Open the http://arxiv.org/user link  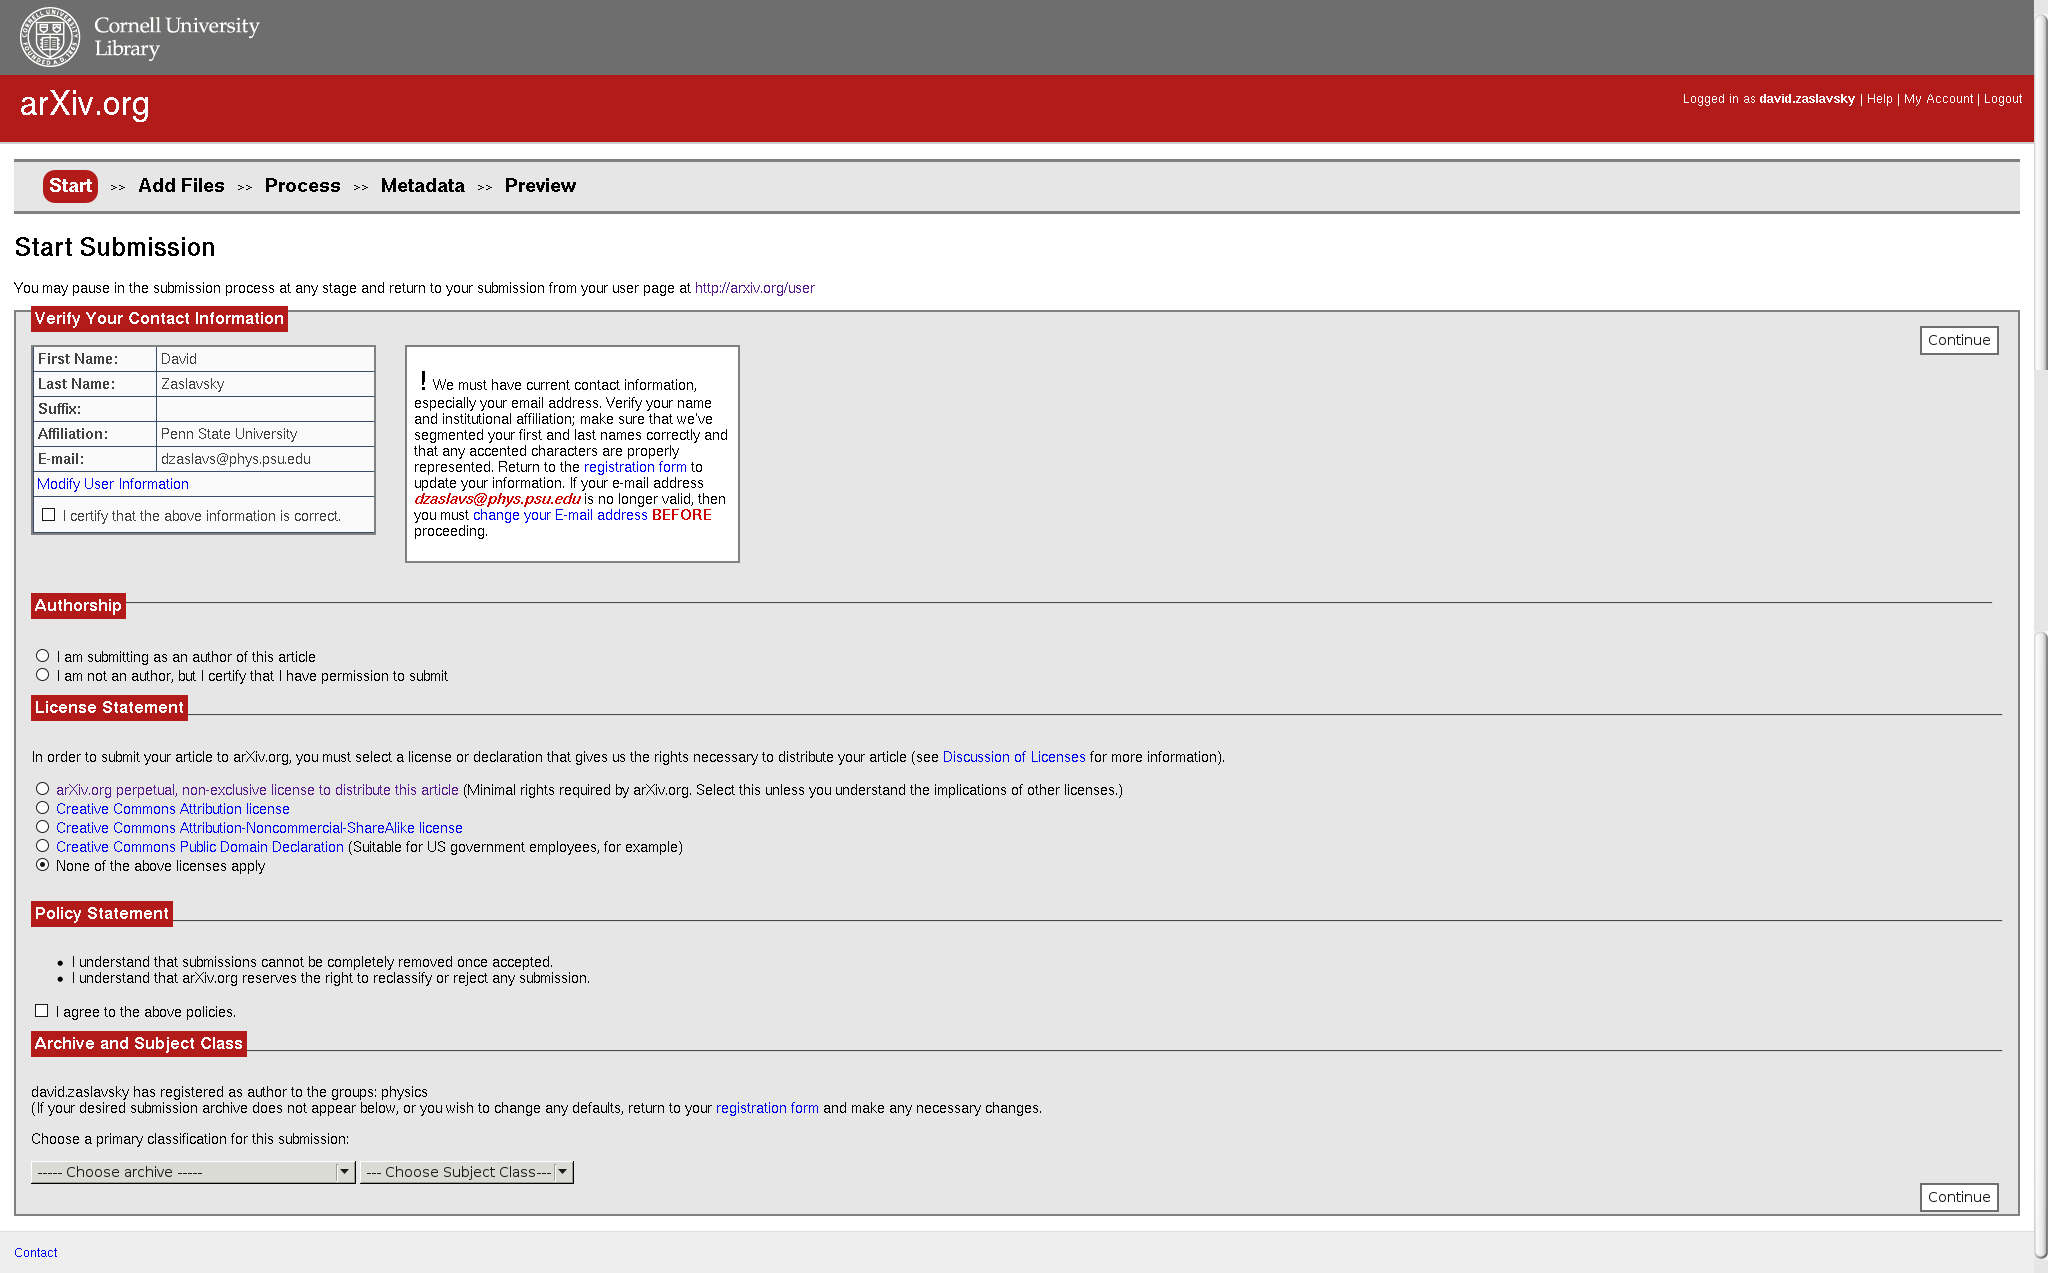(x=755, y=288)
